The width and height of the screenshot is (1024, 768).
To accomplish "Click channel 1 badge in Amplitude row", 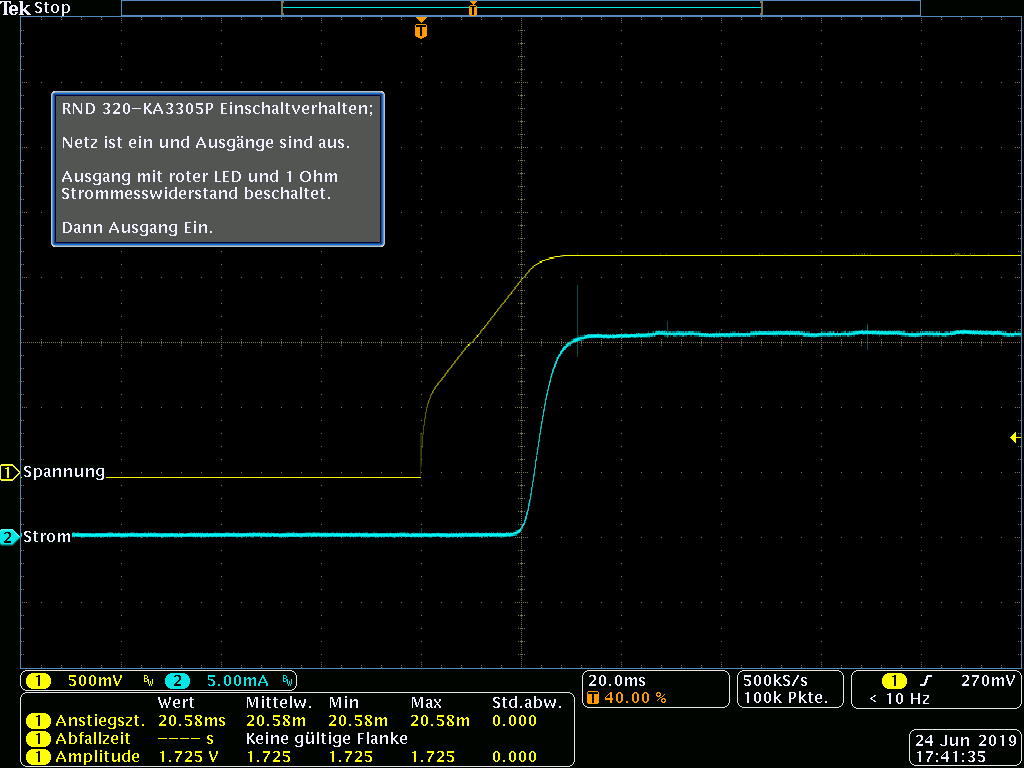I will point(39,757).
